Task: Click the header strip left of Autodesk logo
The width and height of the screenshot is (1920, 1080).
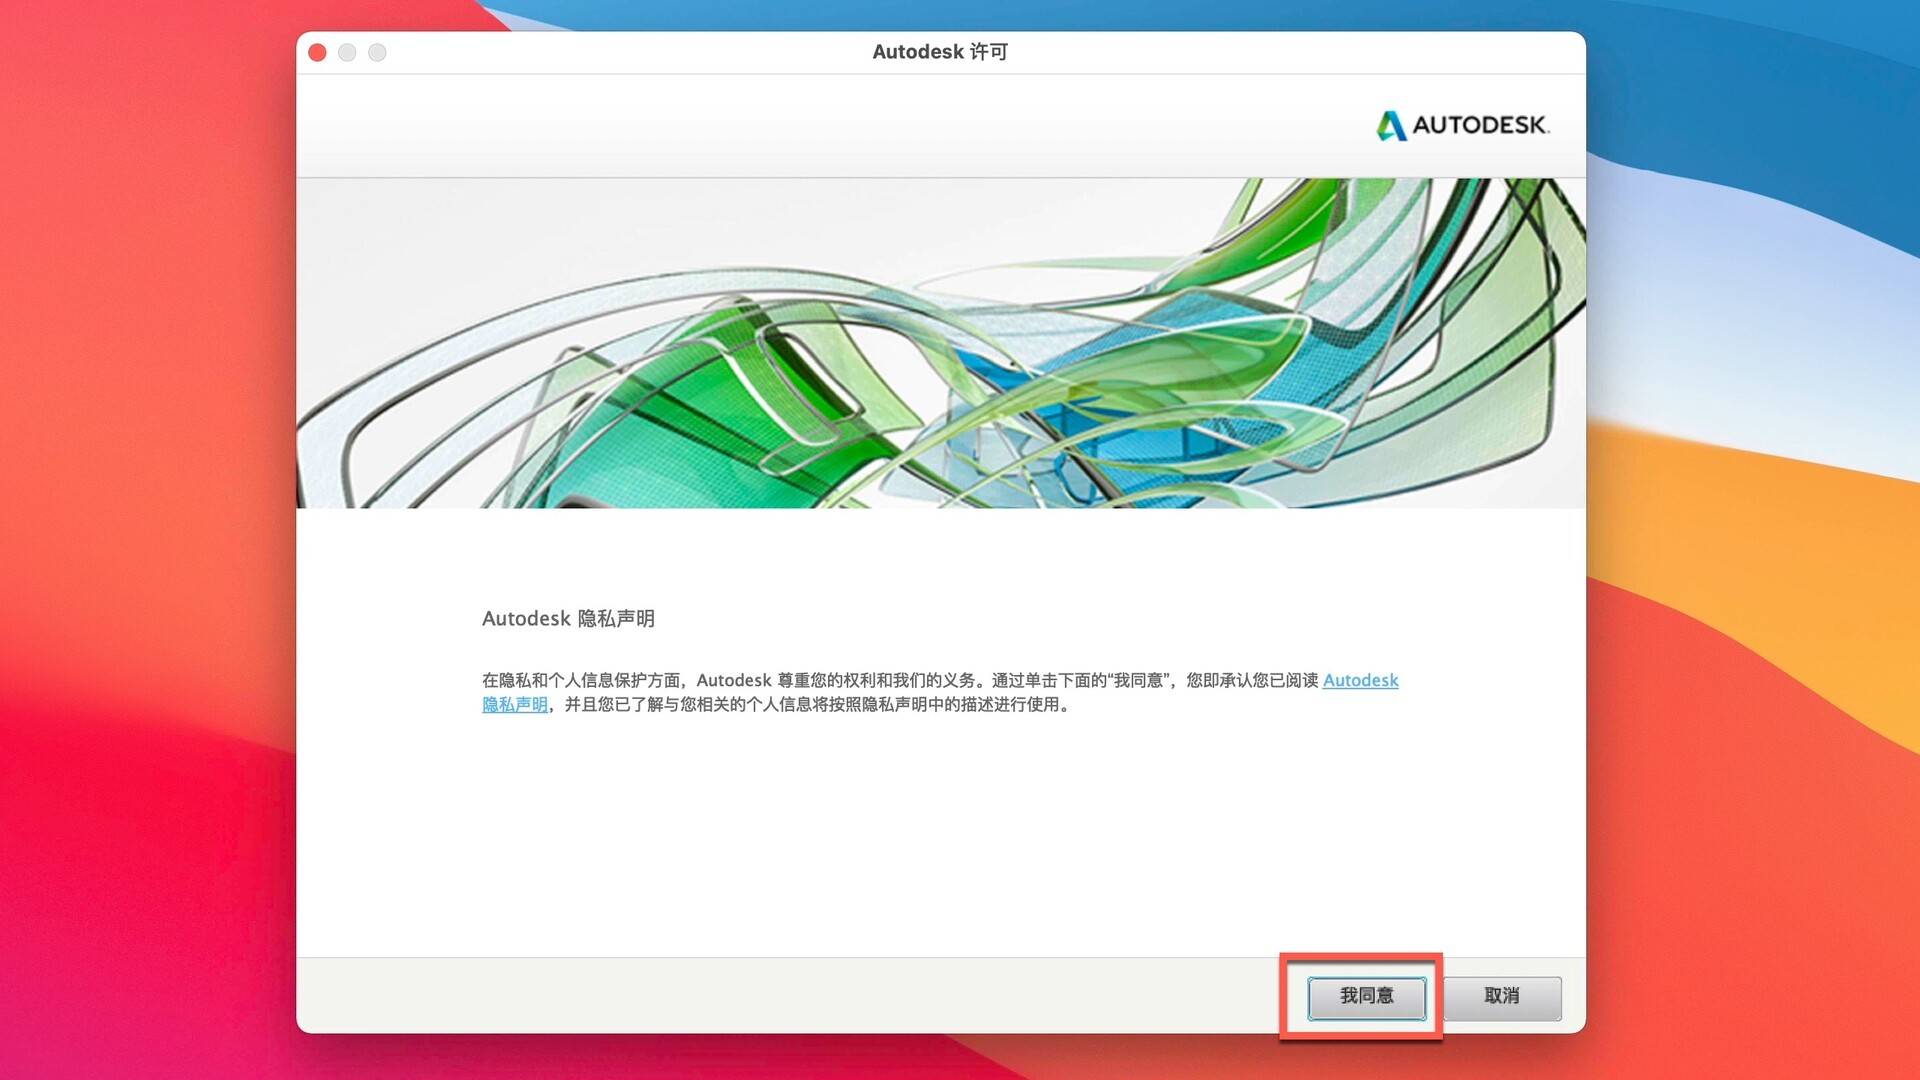Action: point(800,126)
